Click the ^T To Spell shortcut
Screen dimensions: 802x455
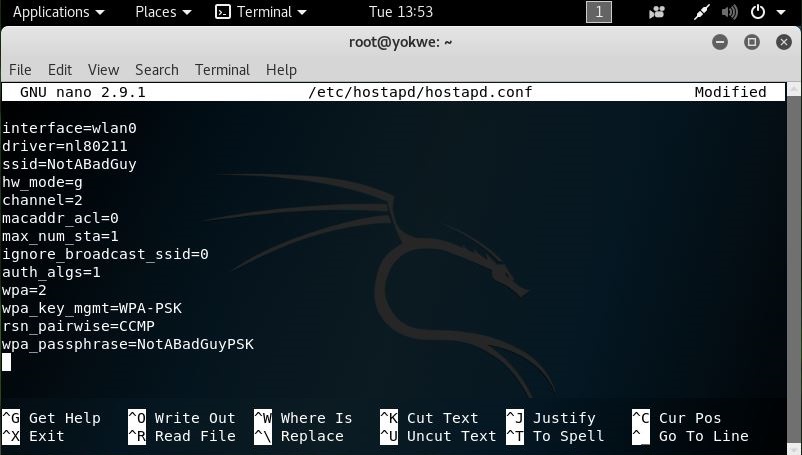tap(555, 436)
